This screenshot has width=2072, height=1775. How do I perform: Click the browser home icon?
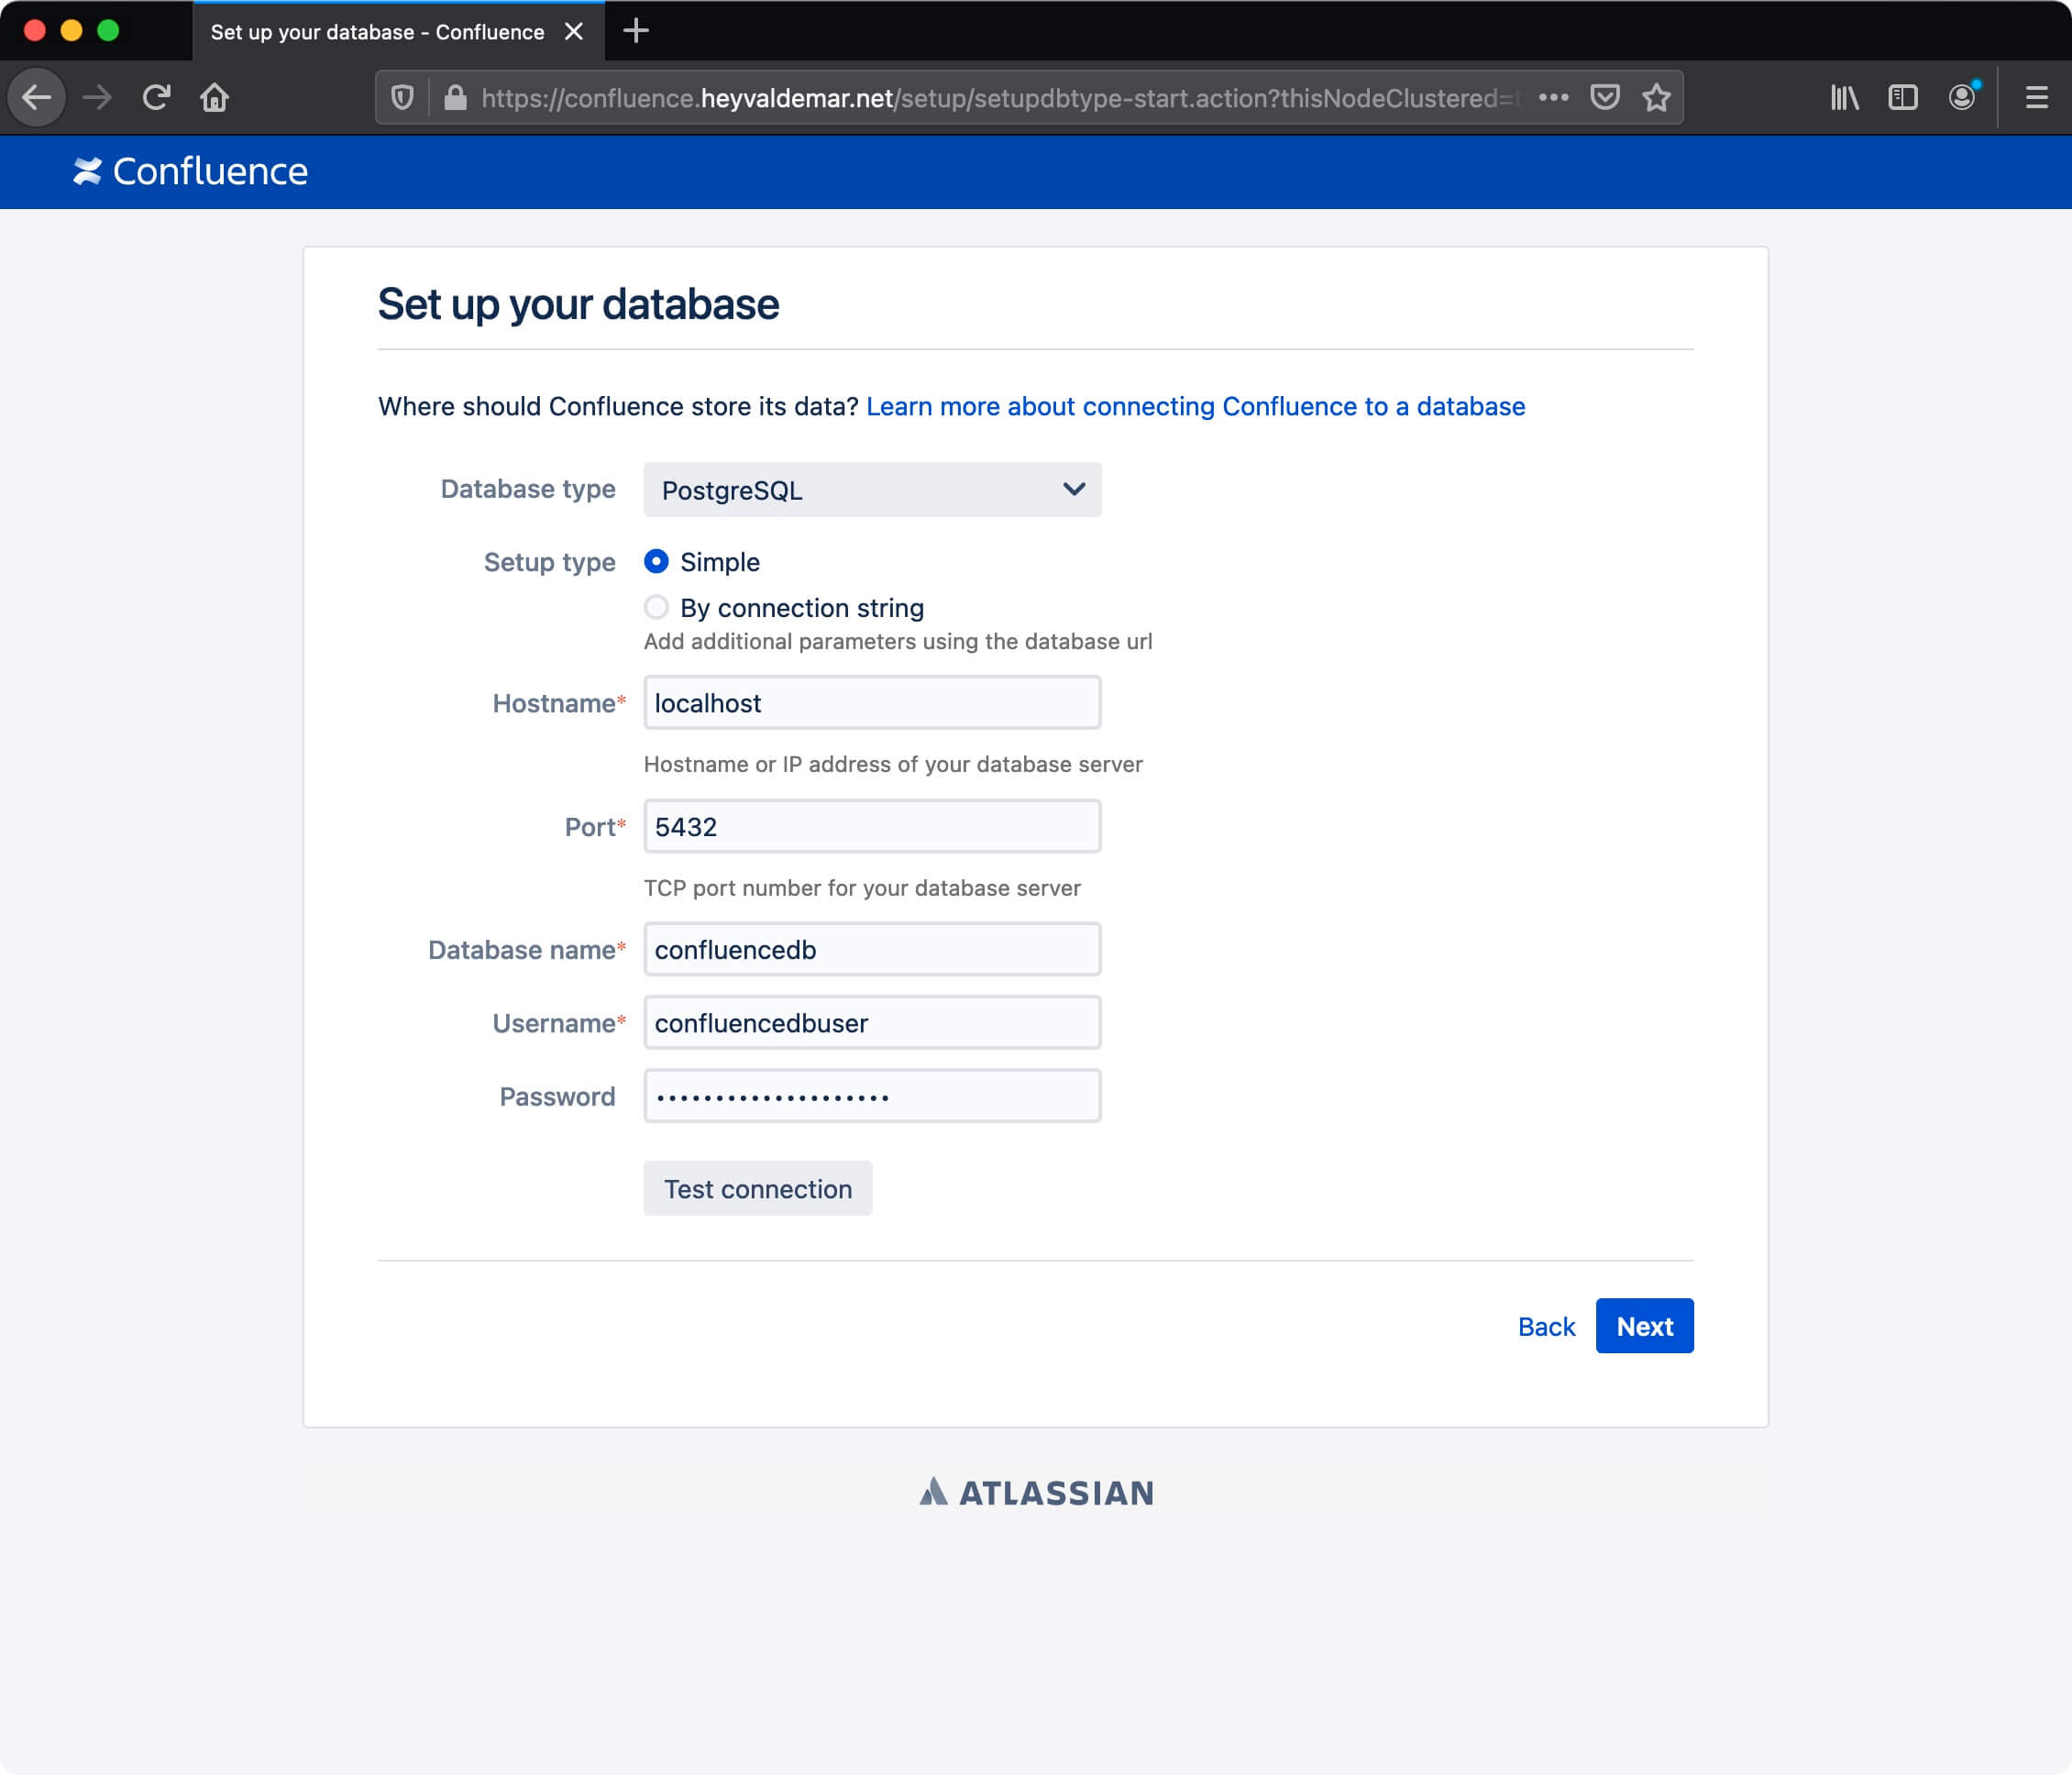(x=216, y=97)
